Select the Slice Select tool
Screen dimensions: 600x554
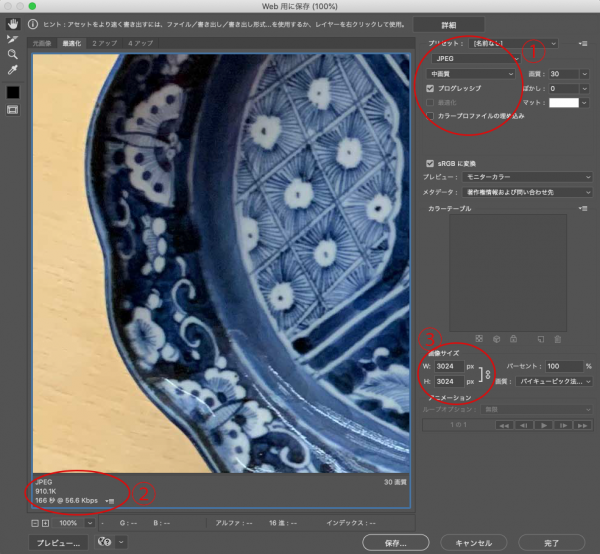[x=13, y=39]
